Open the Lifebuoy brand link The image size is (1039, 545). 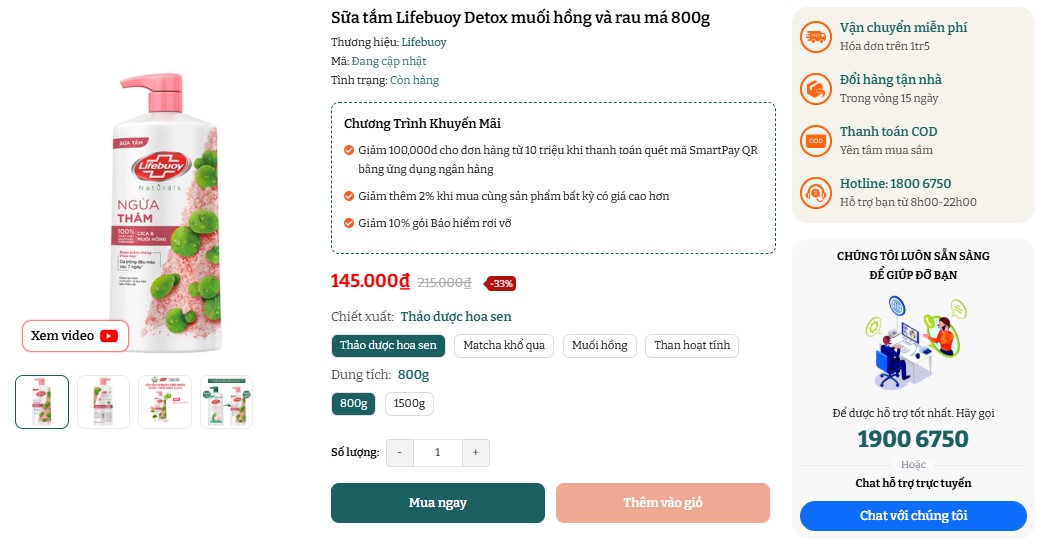[x=424, y=42]
